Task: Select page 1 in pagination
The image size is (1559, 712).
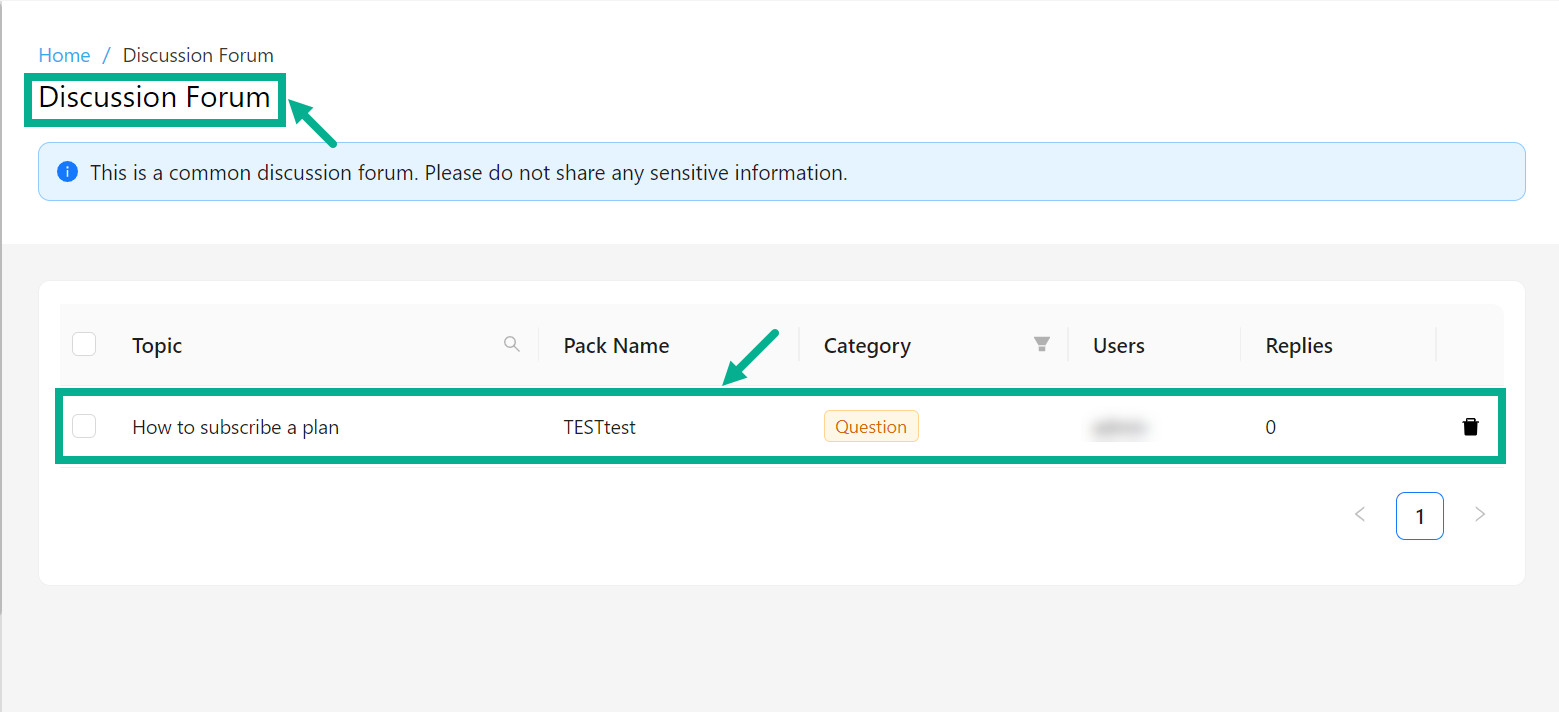Action: (1419, 516)
